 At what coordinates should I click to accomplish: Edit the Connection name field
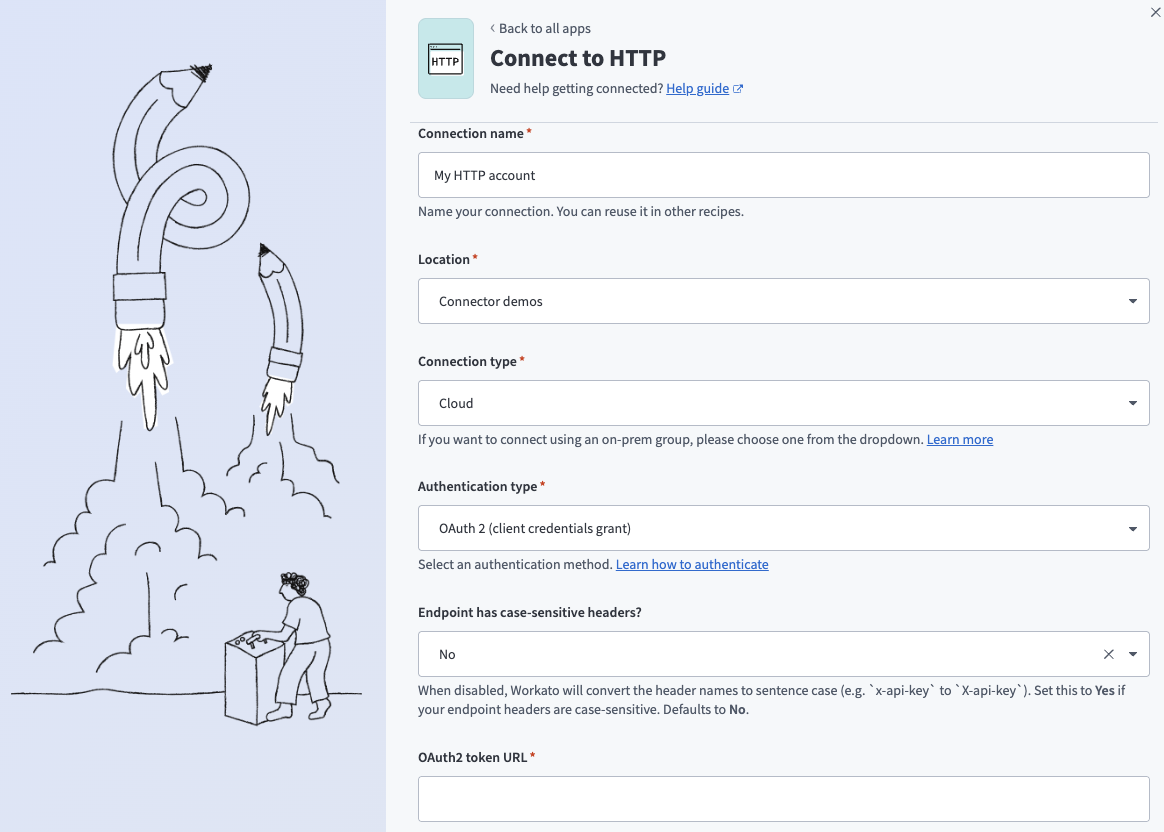pyautogui.click(x=783, y=175)
